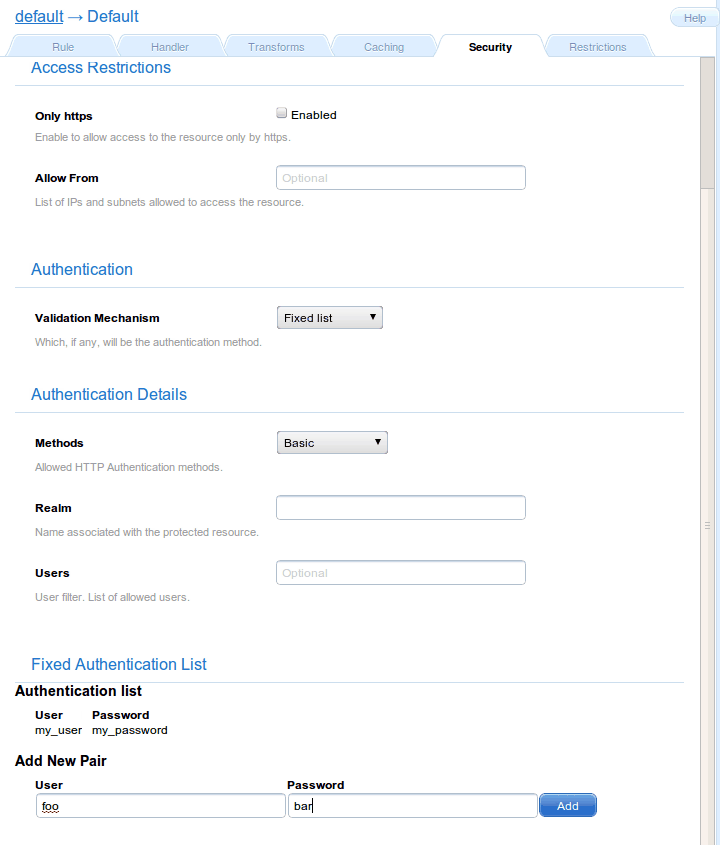720x845 pixels.
Task: Follow the default breadcrumb link
Action: pos(39,17)
